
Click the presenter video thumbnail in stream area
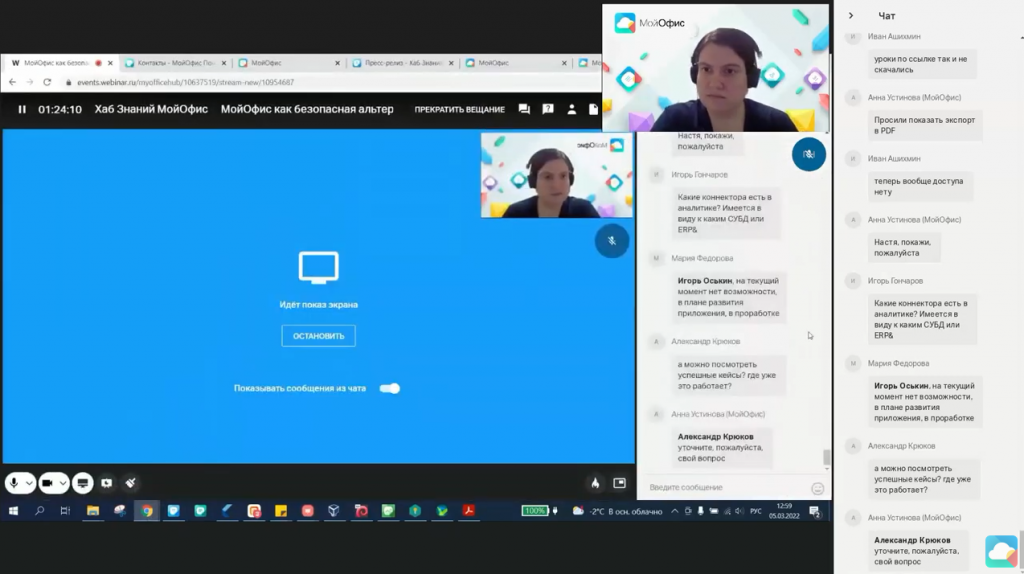(x=556, y=175)
